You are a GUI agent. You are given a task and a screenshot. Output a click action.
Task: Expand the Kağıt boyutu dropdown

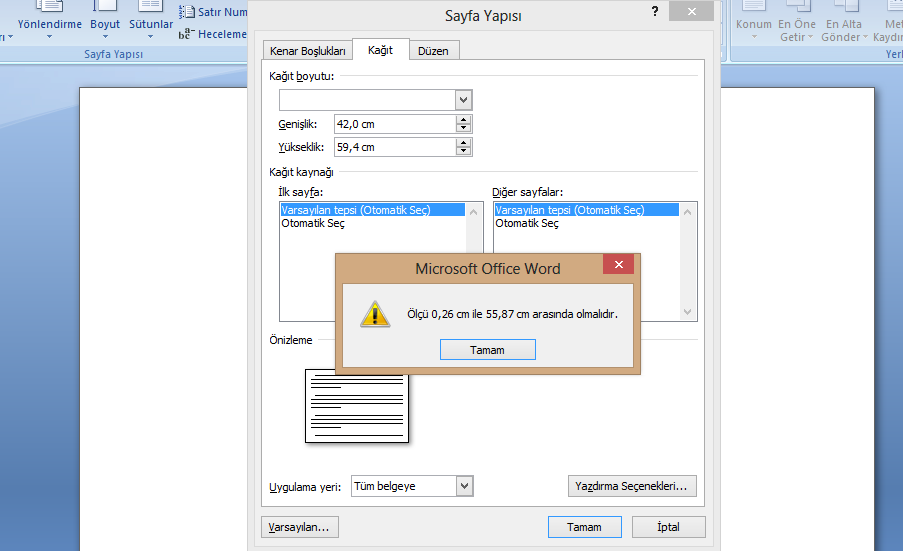463,100
